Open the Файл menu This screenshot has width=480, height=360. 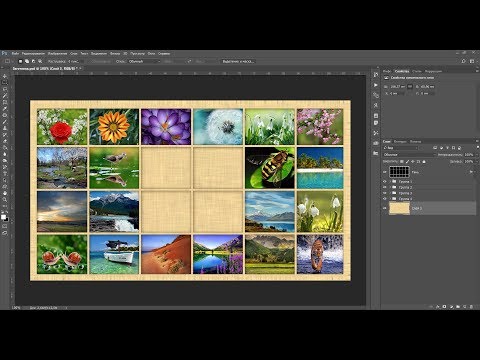click(15, 53)
